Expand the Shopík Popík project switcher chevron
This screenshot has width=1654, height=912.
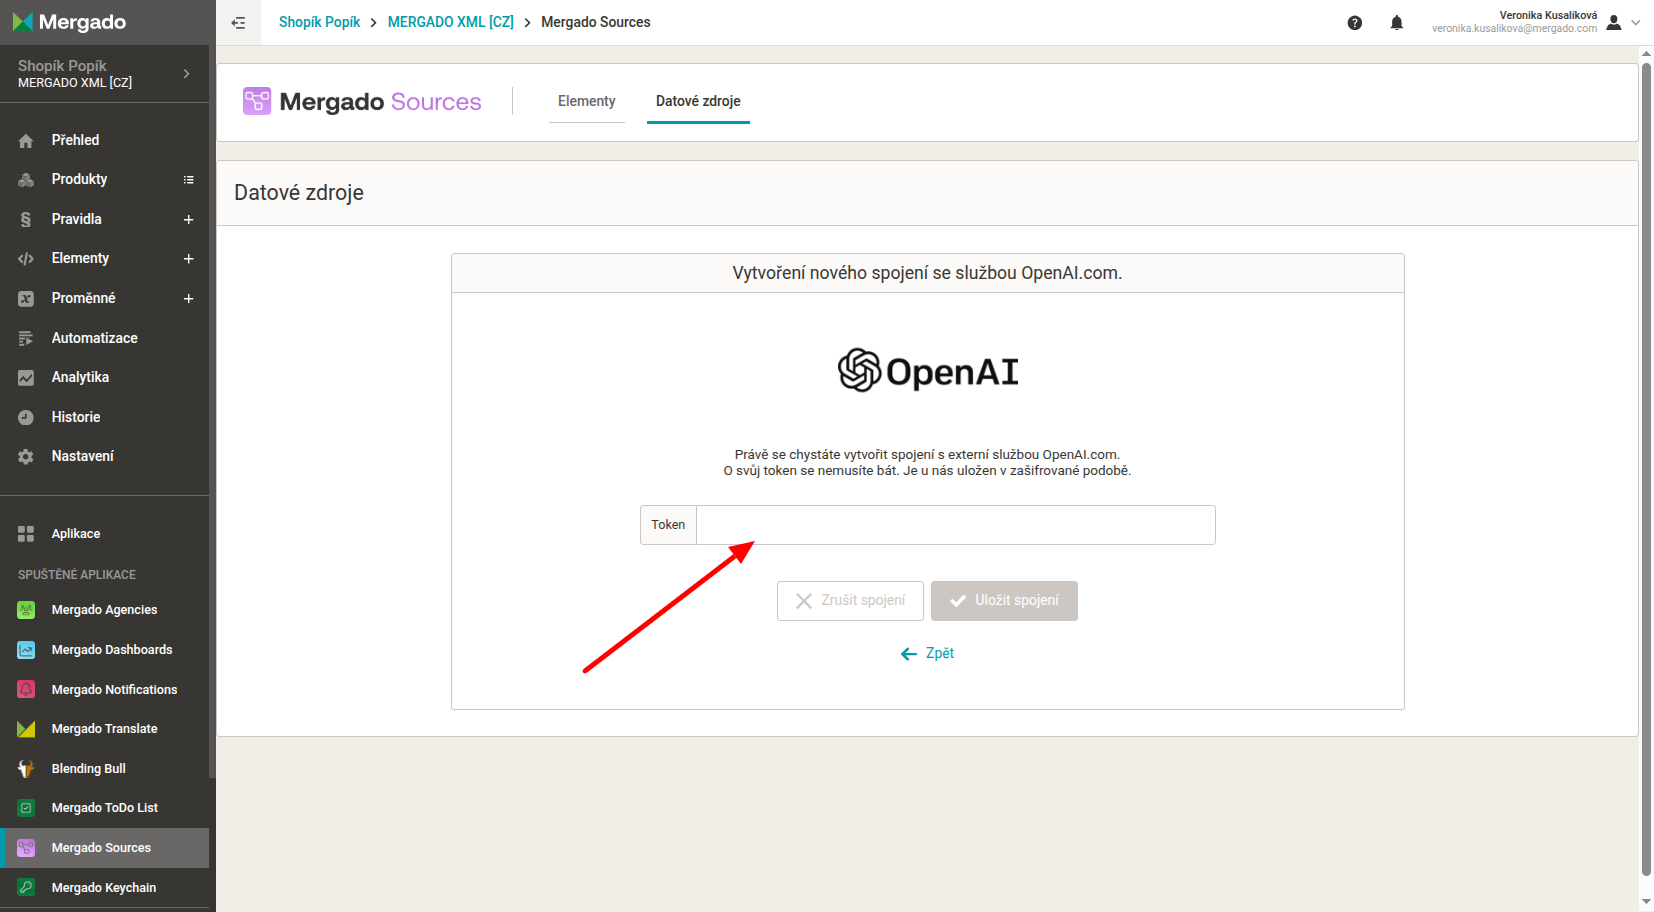point(187,73)
